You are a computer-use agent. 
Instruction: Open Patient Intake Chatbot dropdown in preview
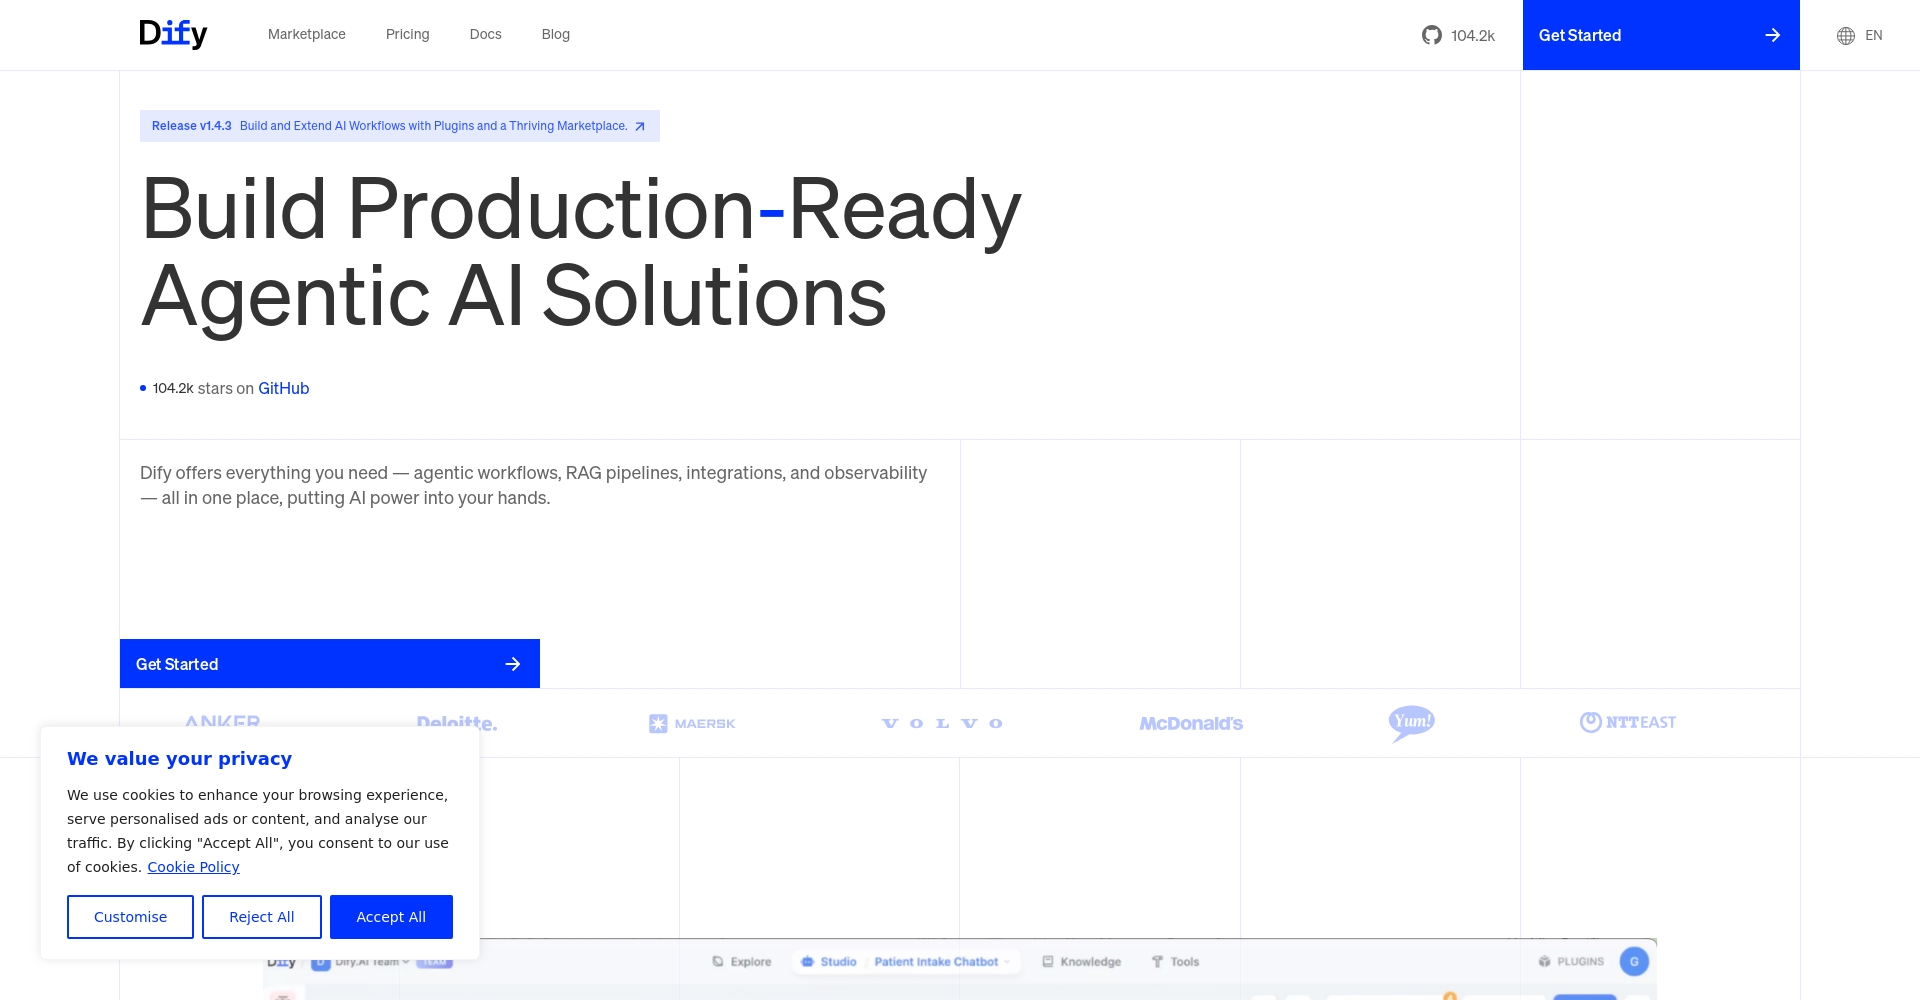pos(942,962)
